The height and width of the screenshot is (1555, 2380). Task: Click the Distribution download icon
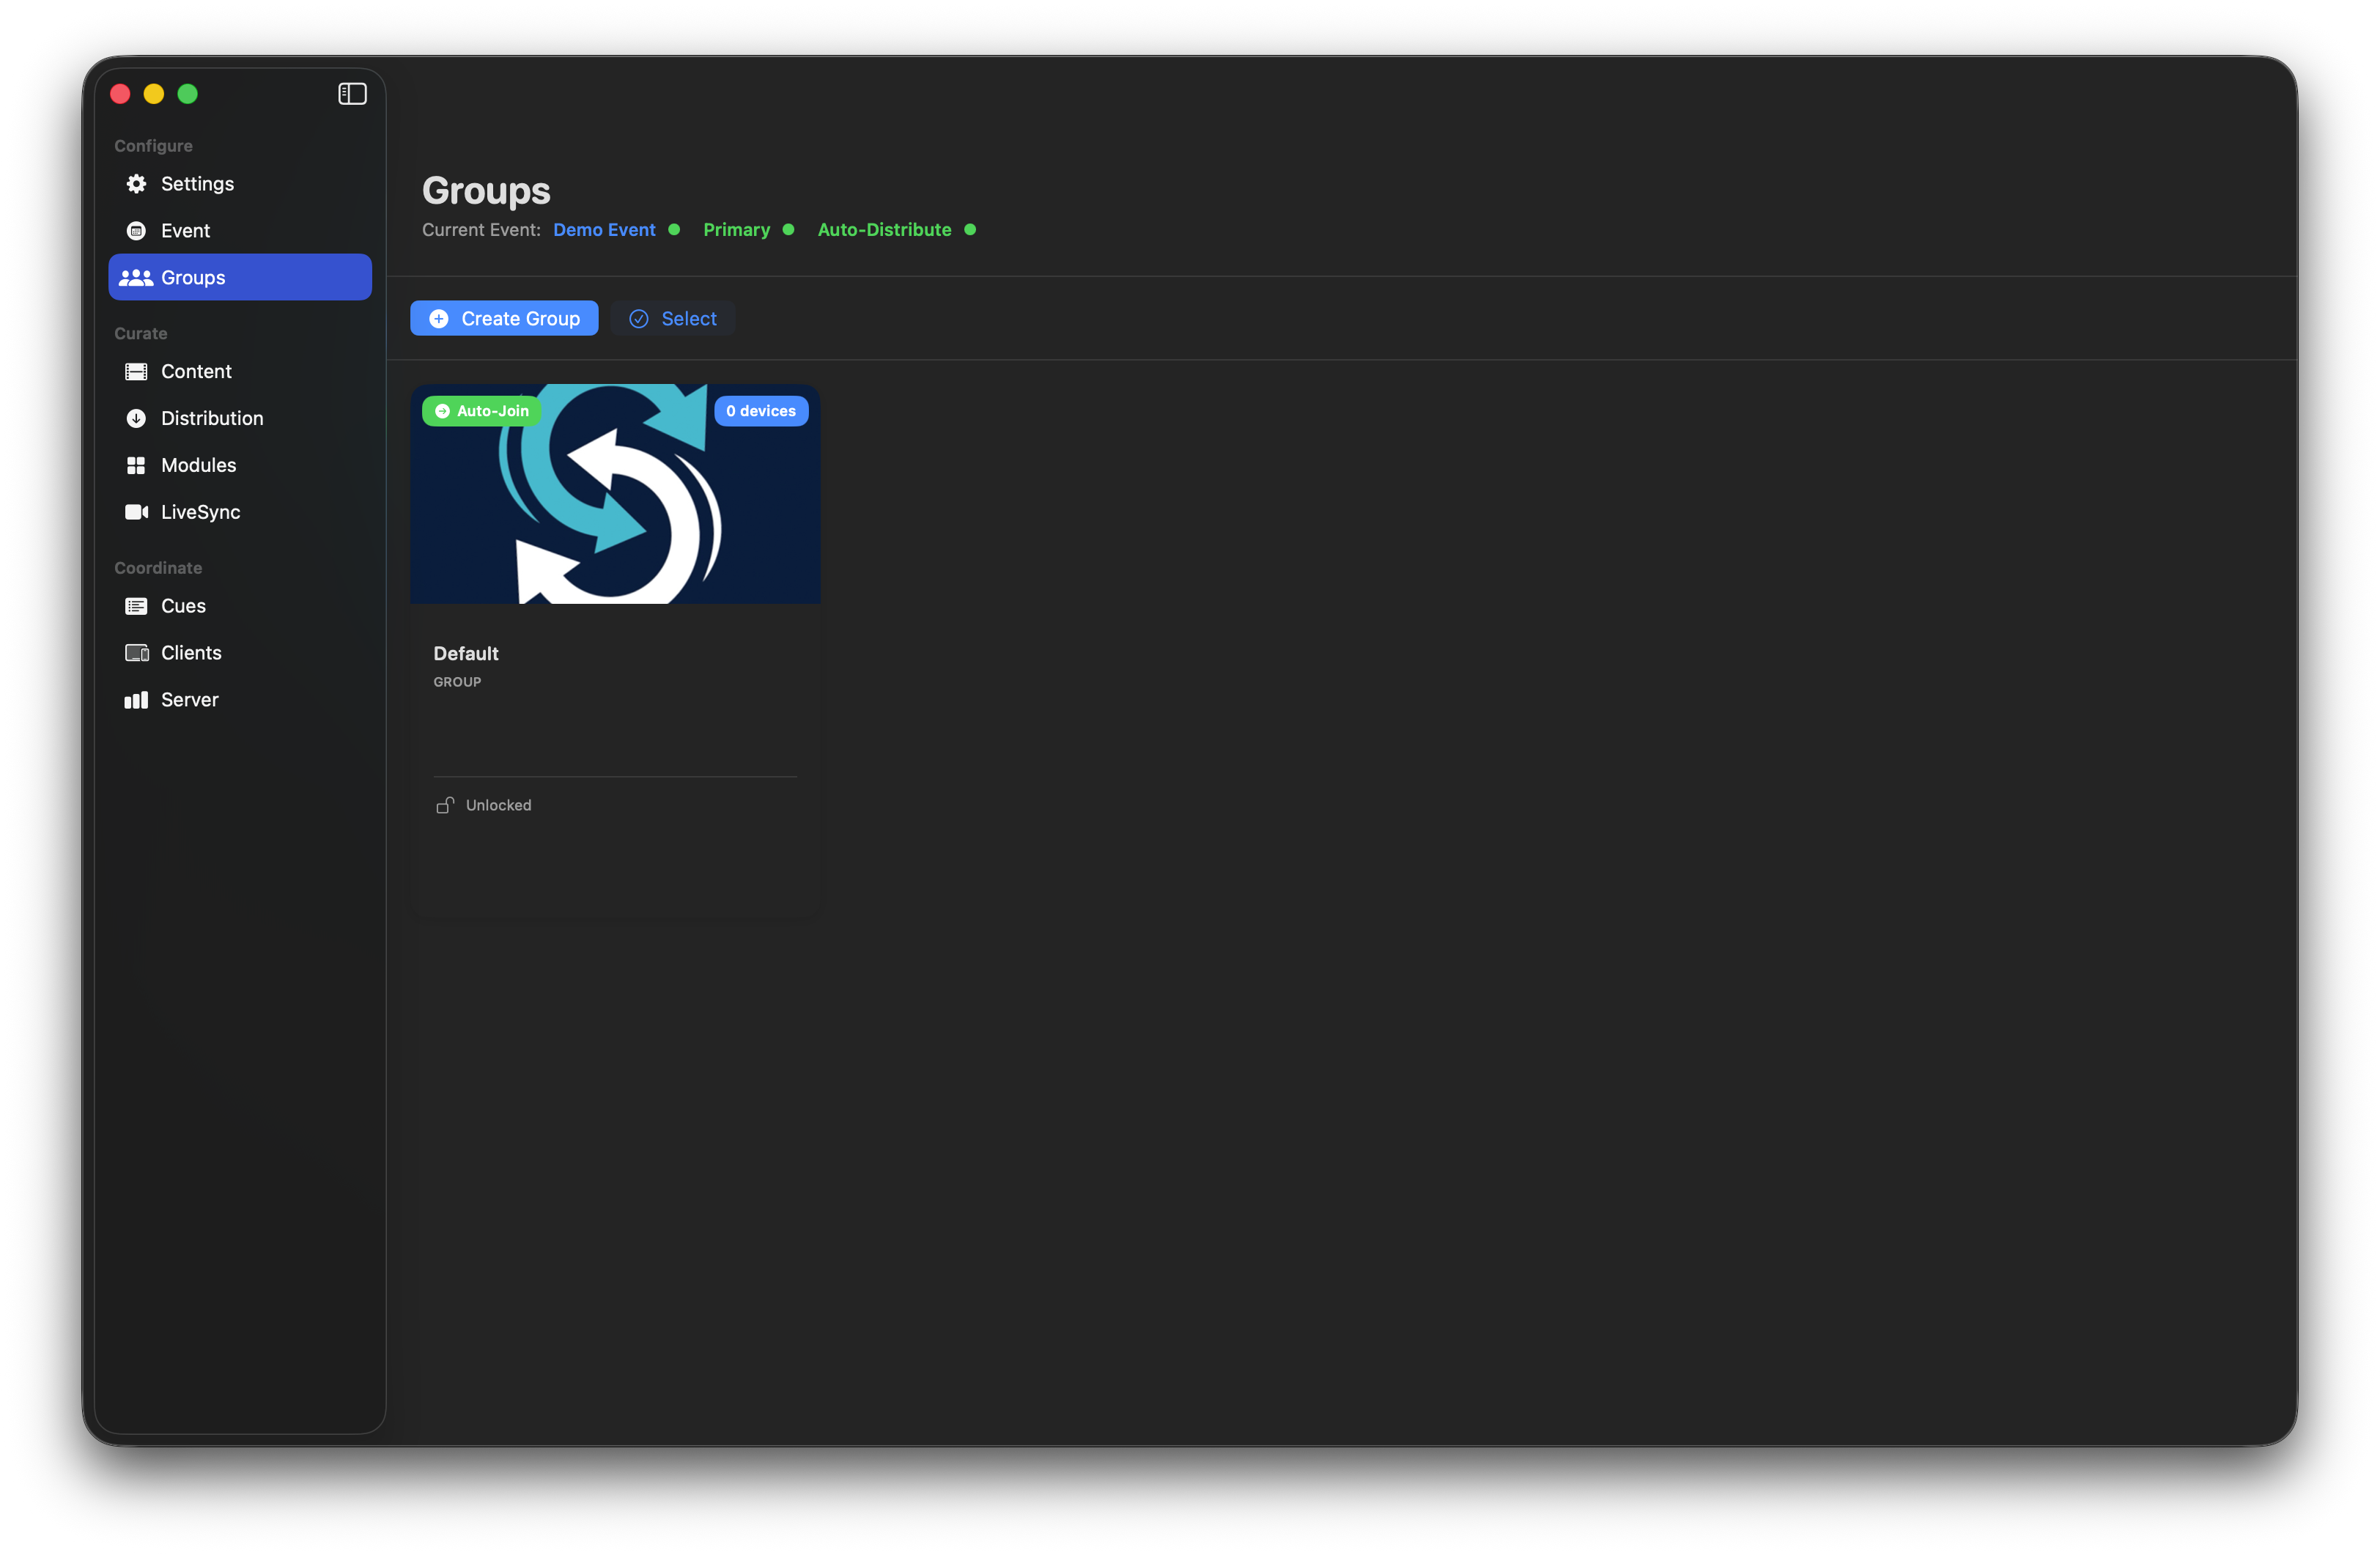[x=136, y=419]
